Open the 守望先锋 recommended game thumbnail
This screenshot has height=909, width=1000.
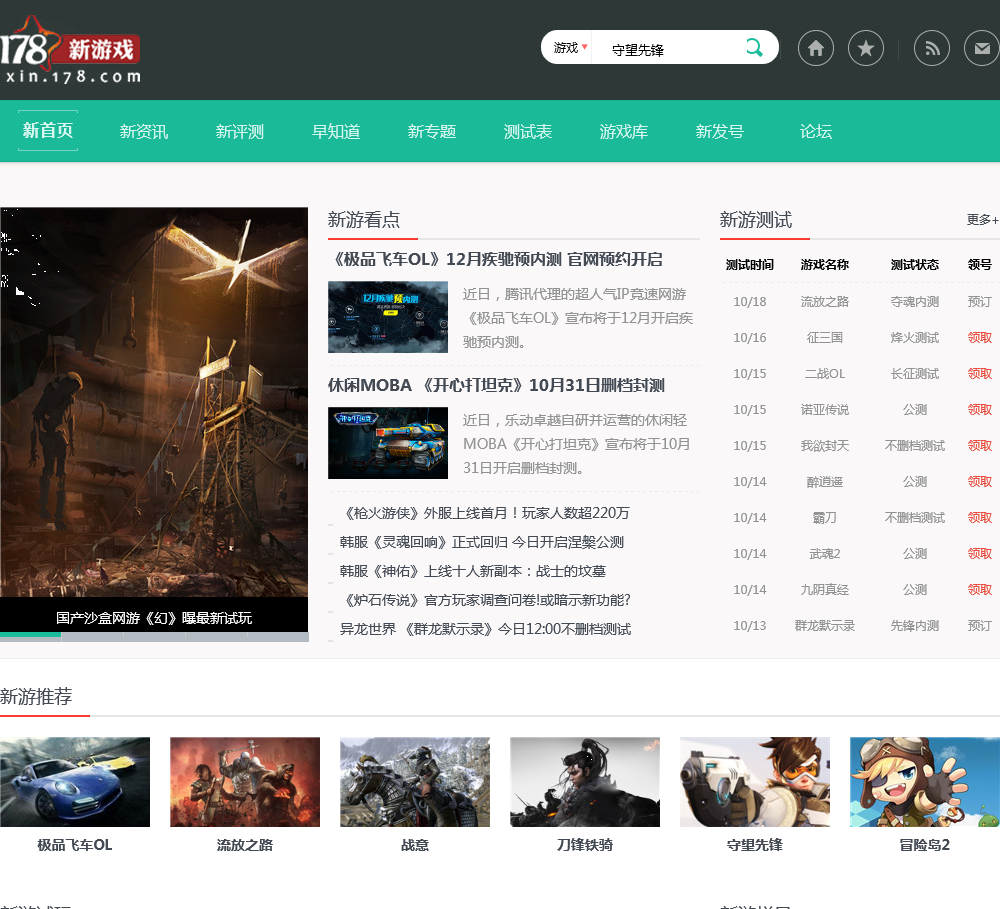click(755, 782)
